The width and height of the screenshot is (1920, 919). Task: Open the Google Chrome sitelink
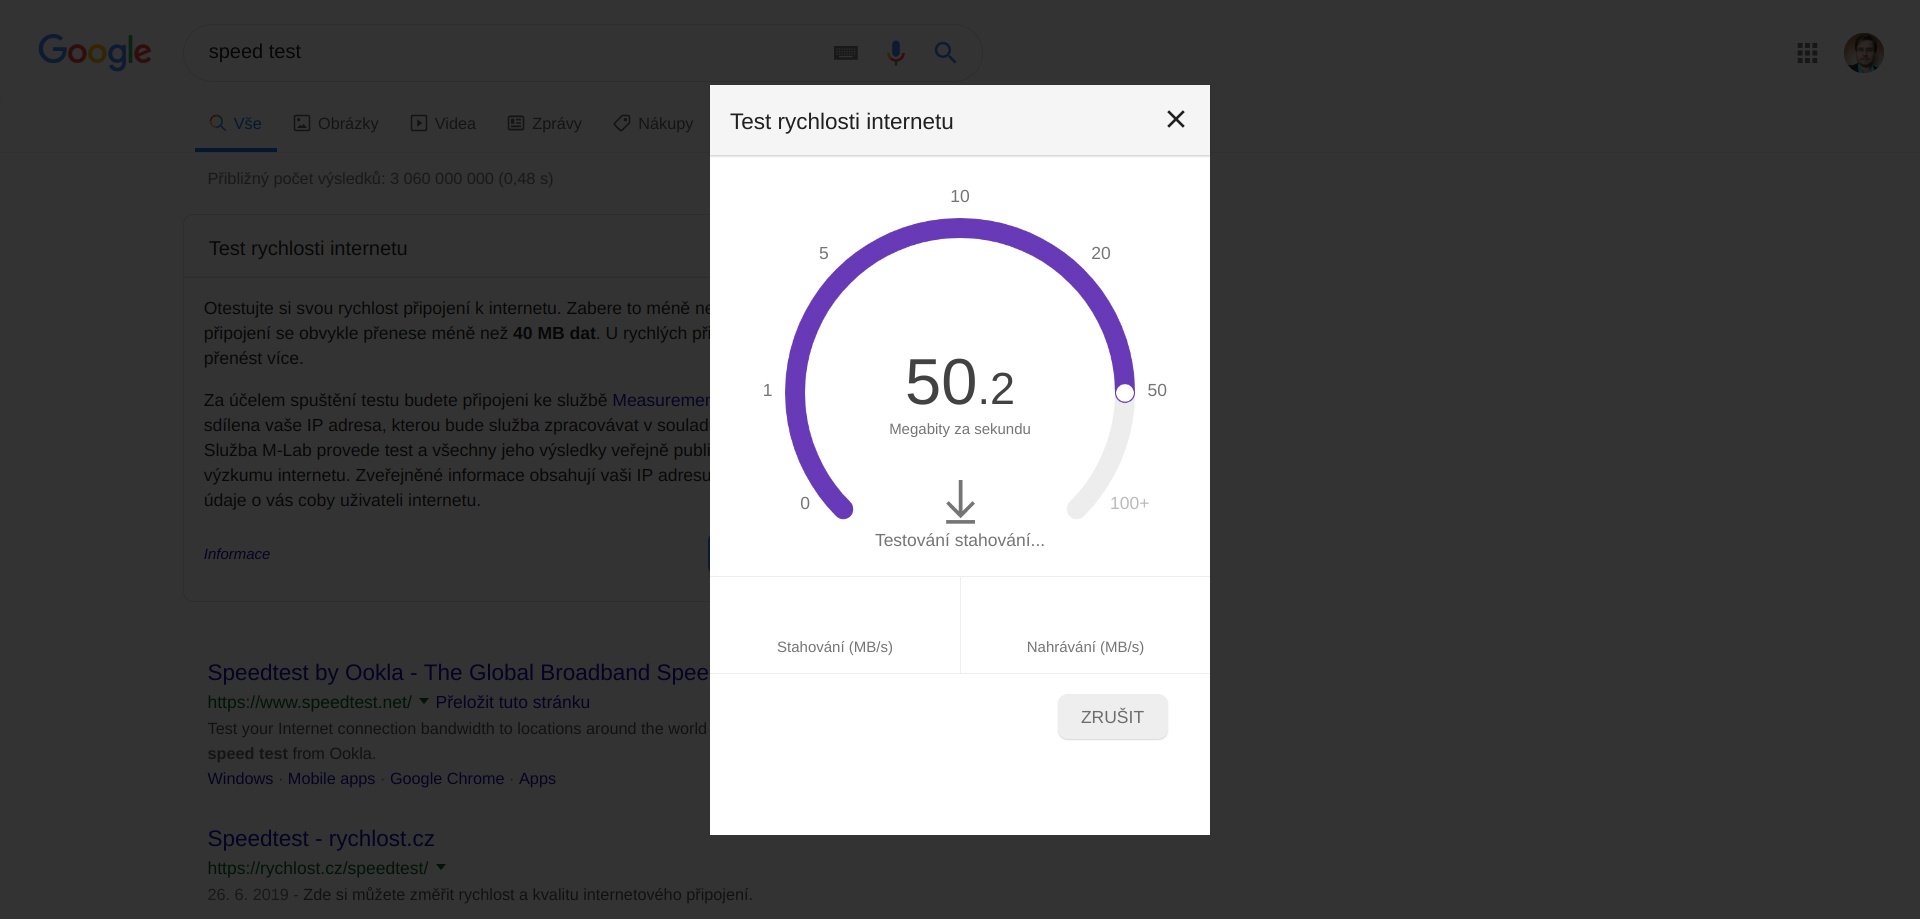coord(447,779)
